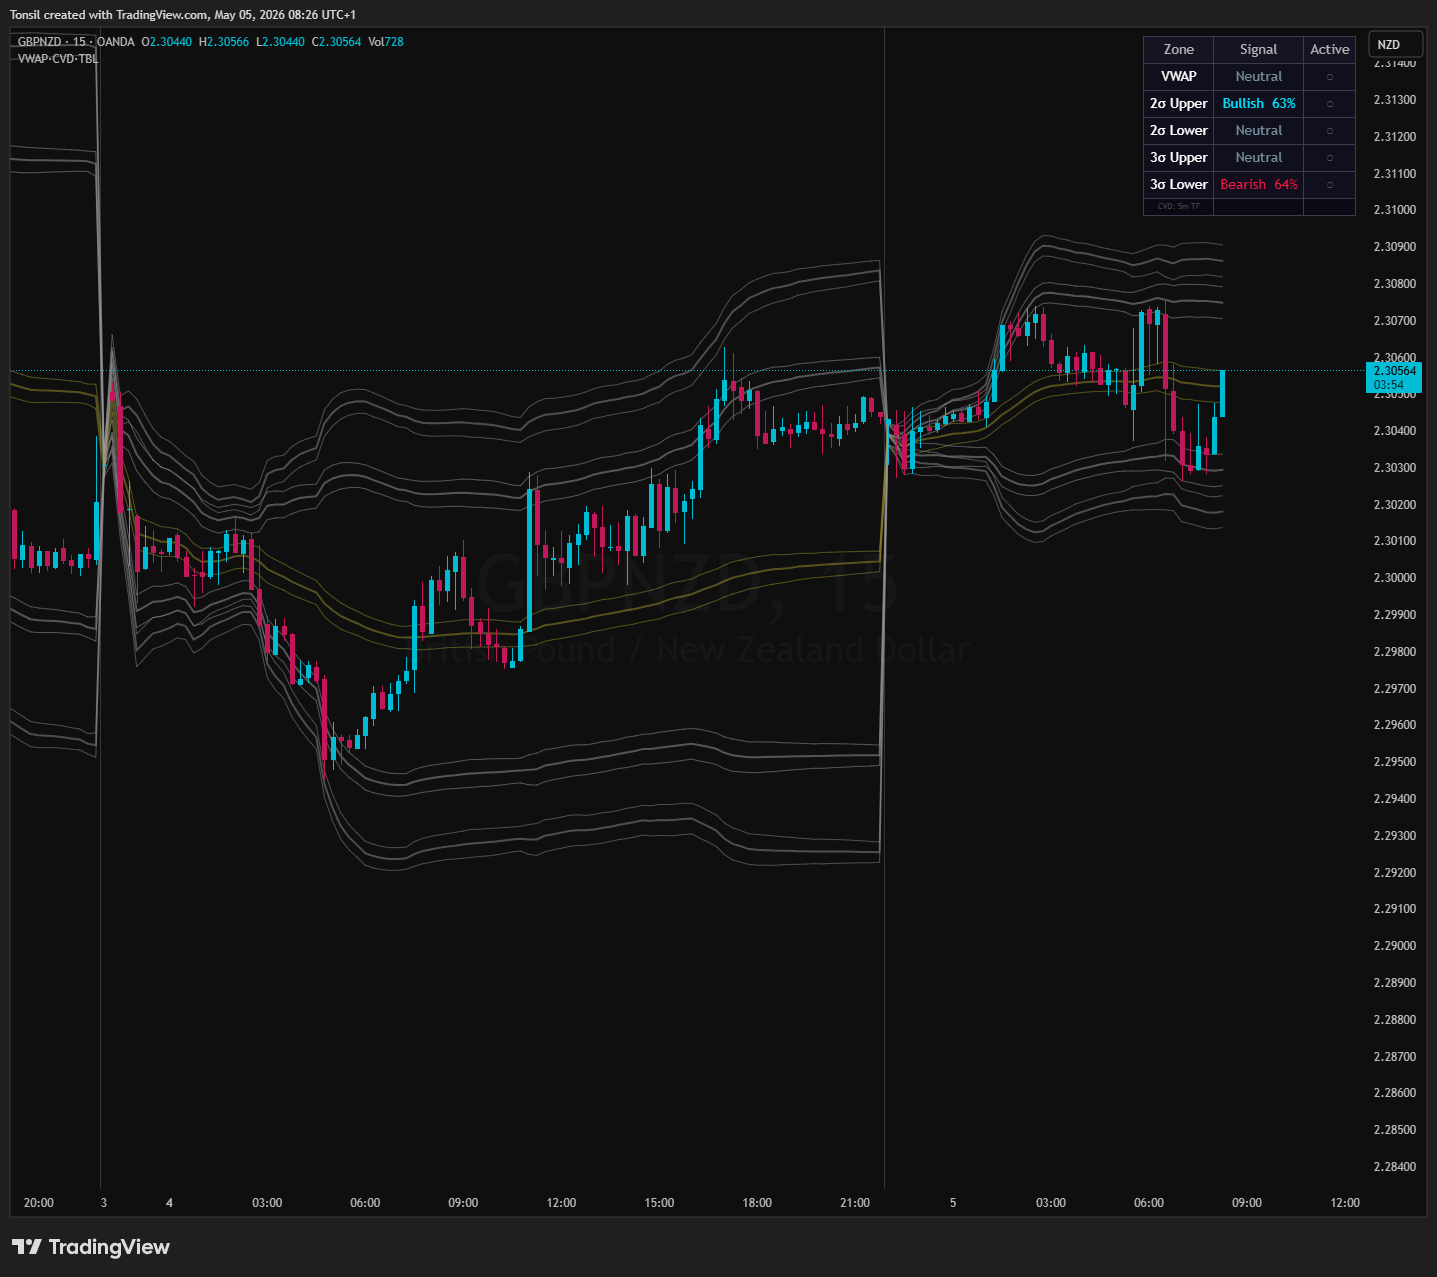The image size is (1437, 1277).
Task: Click the Active circle in the VWAP row
Action: click(x=1329, y=77)
